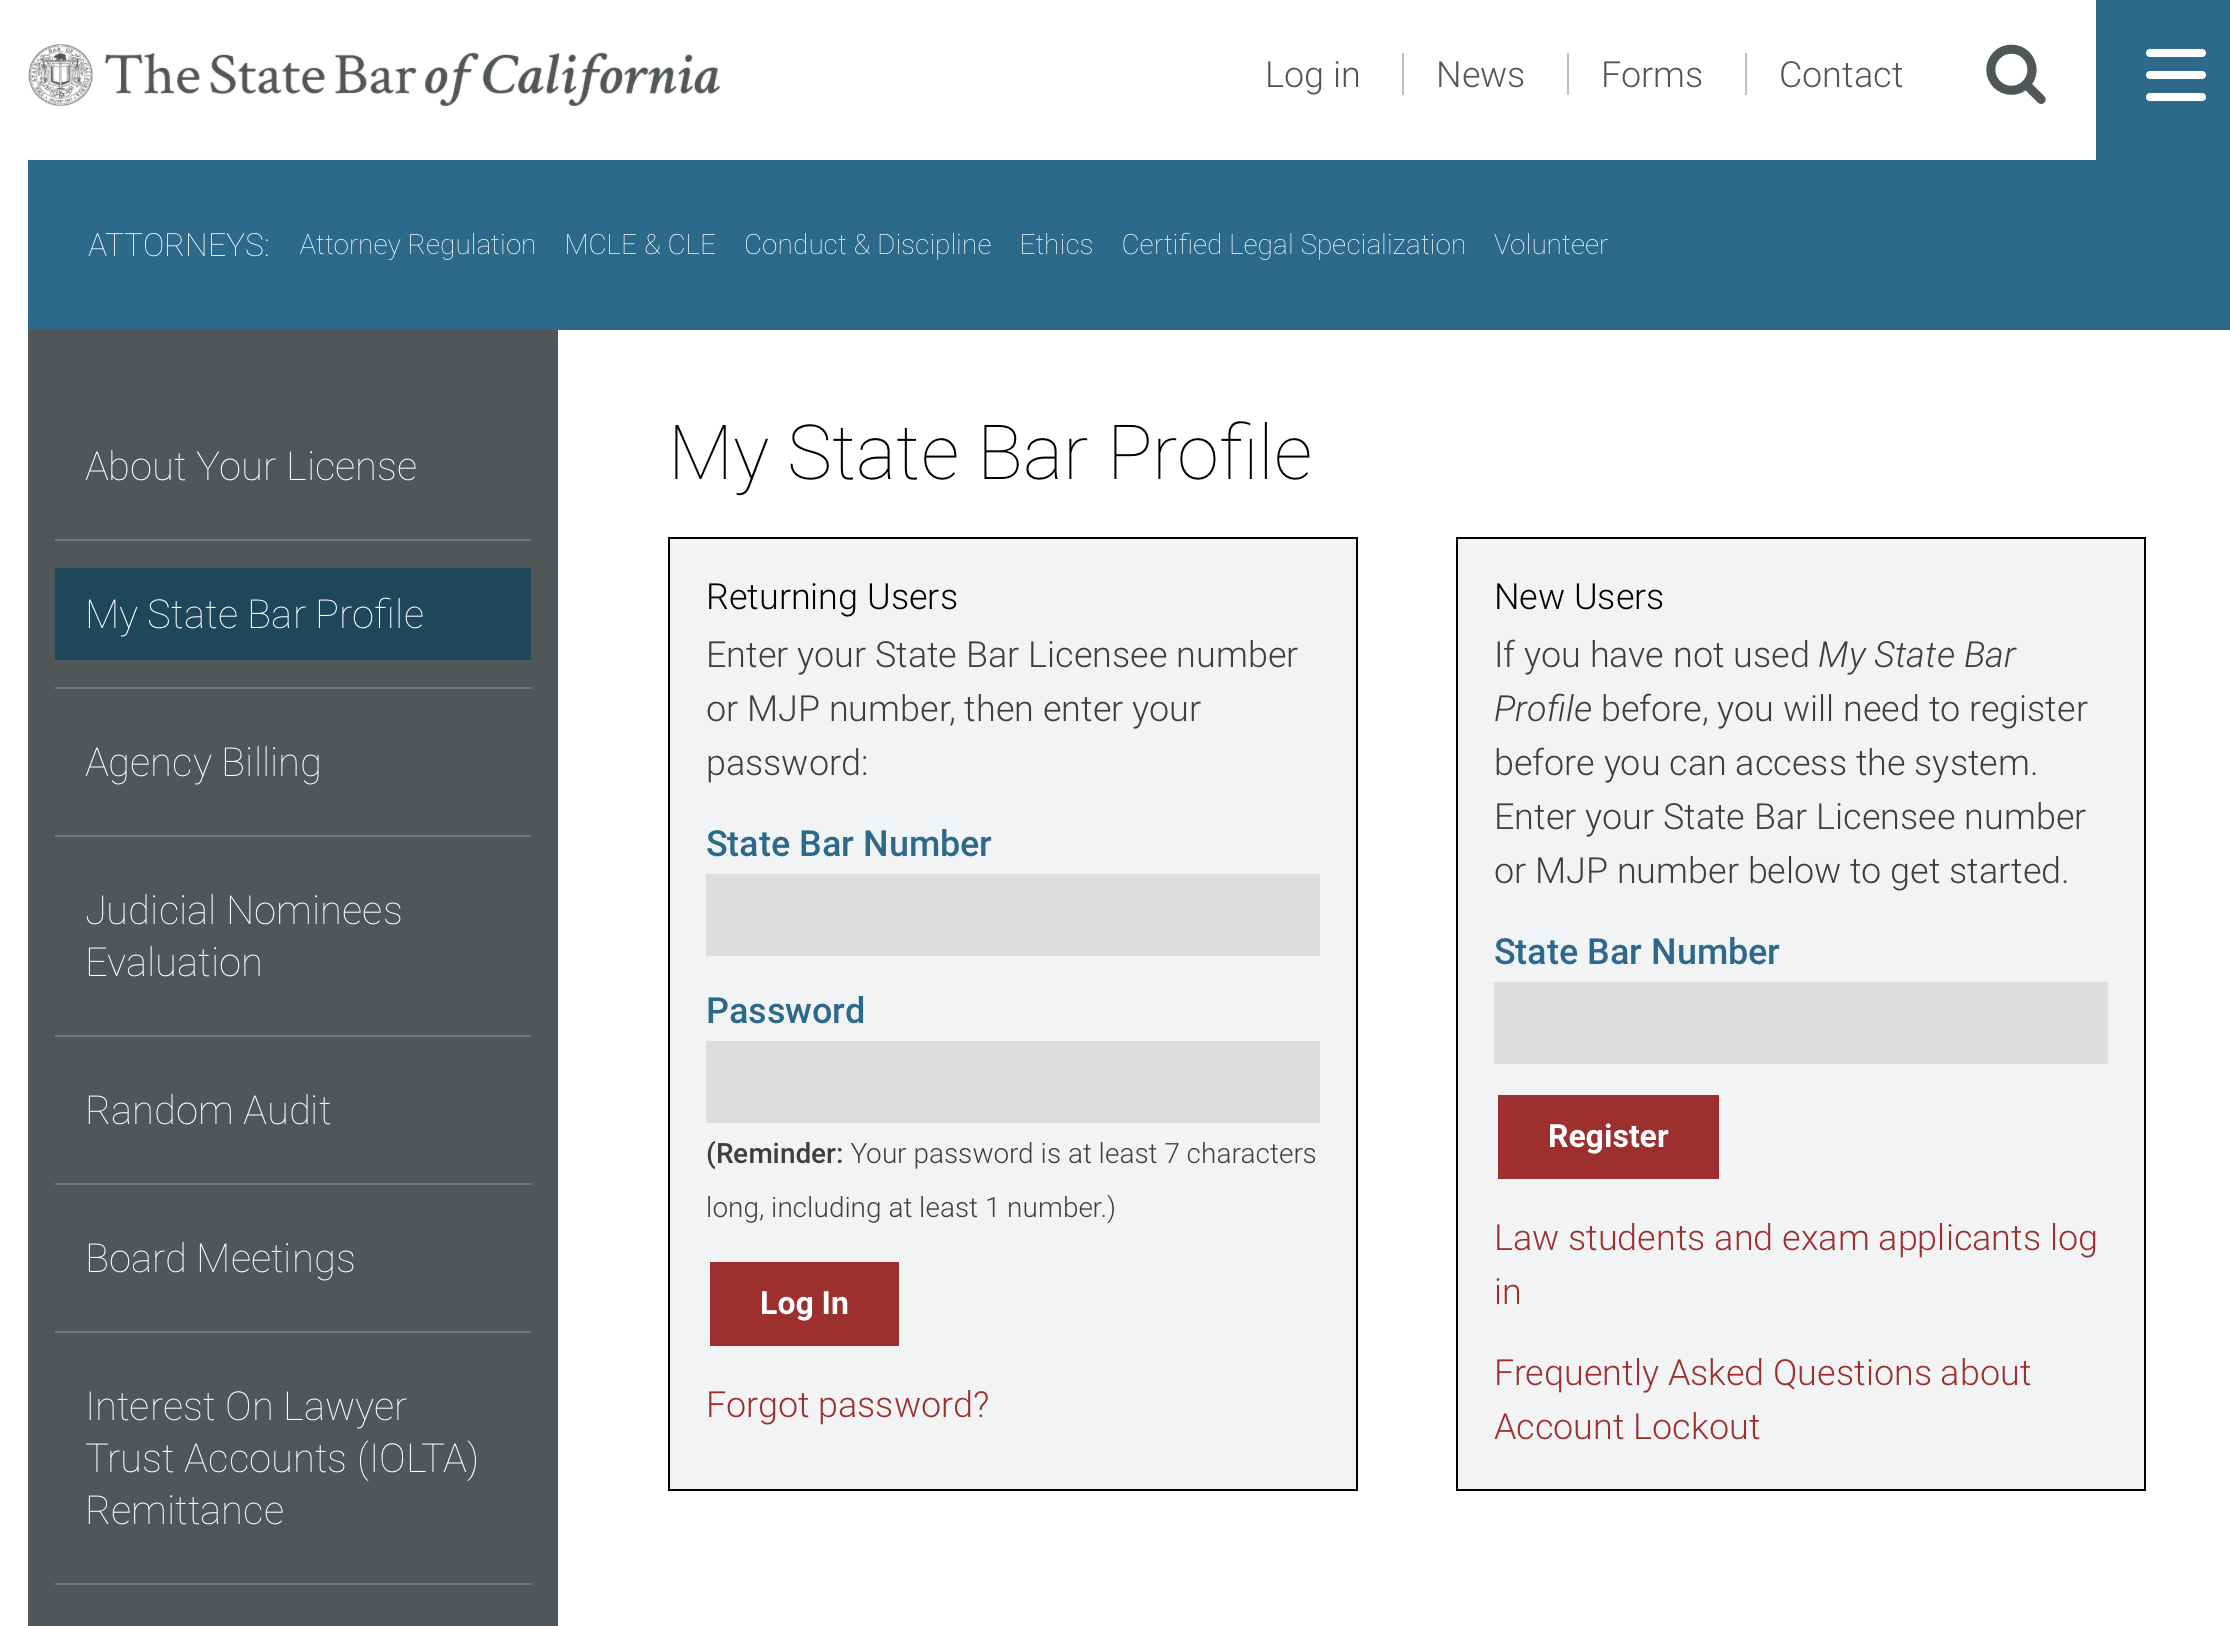This screenshot has height=1626, width=2230.
Task: Open Conduct & Discipline navigation item
Action: (x=867, y=245)
